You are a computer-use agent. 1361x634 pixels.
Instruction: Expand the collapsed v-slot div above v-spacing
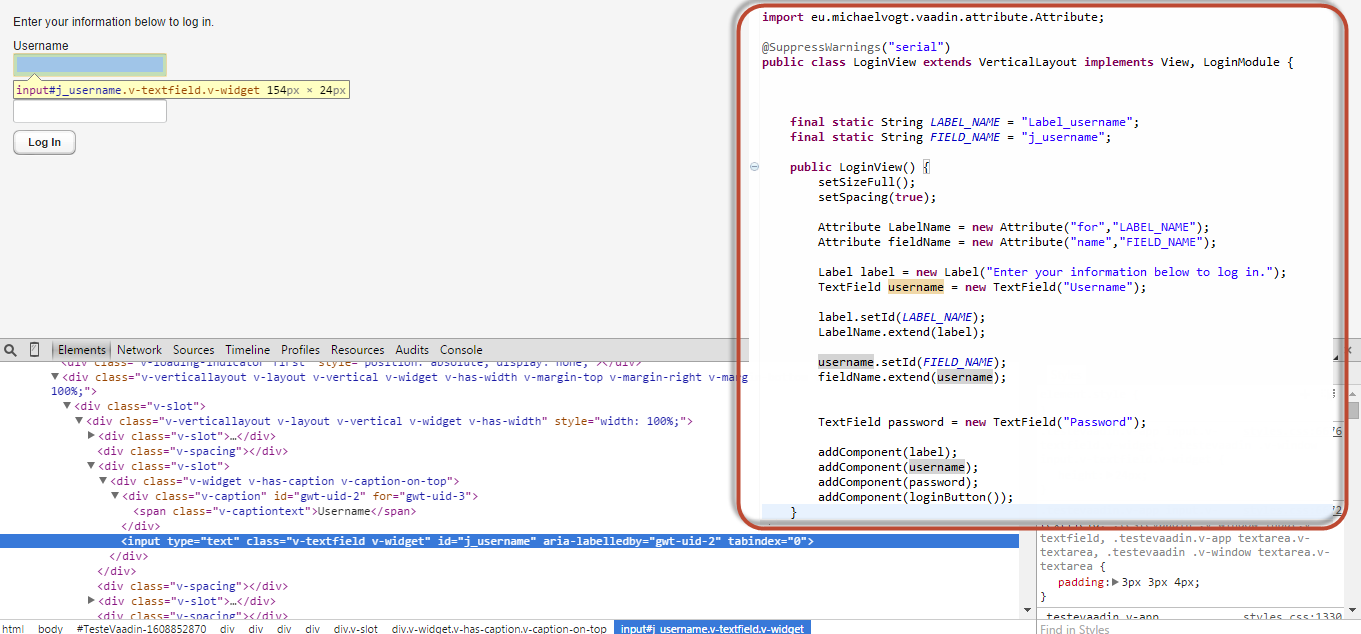[92, 436]
